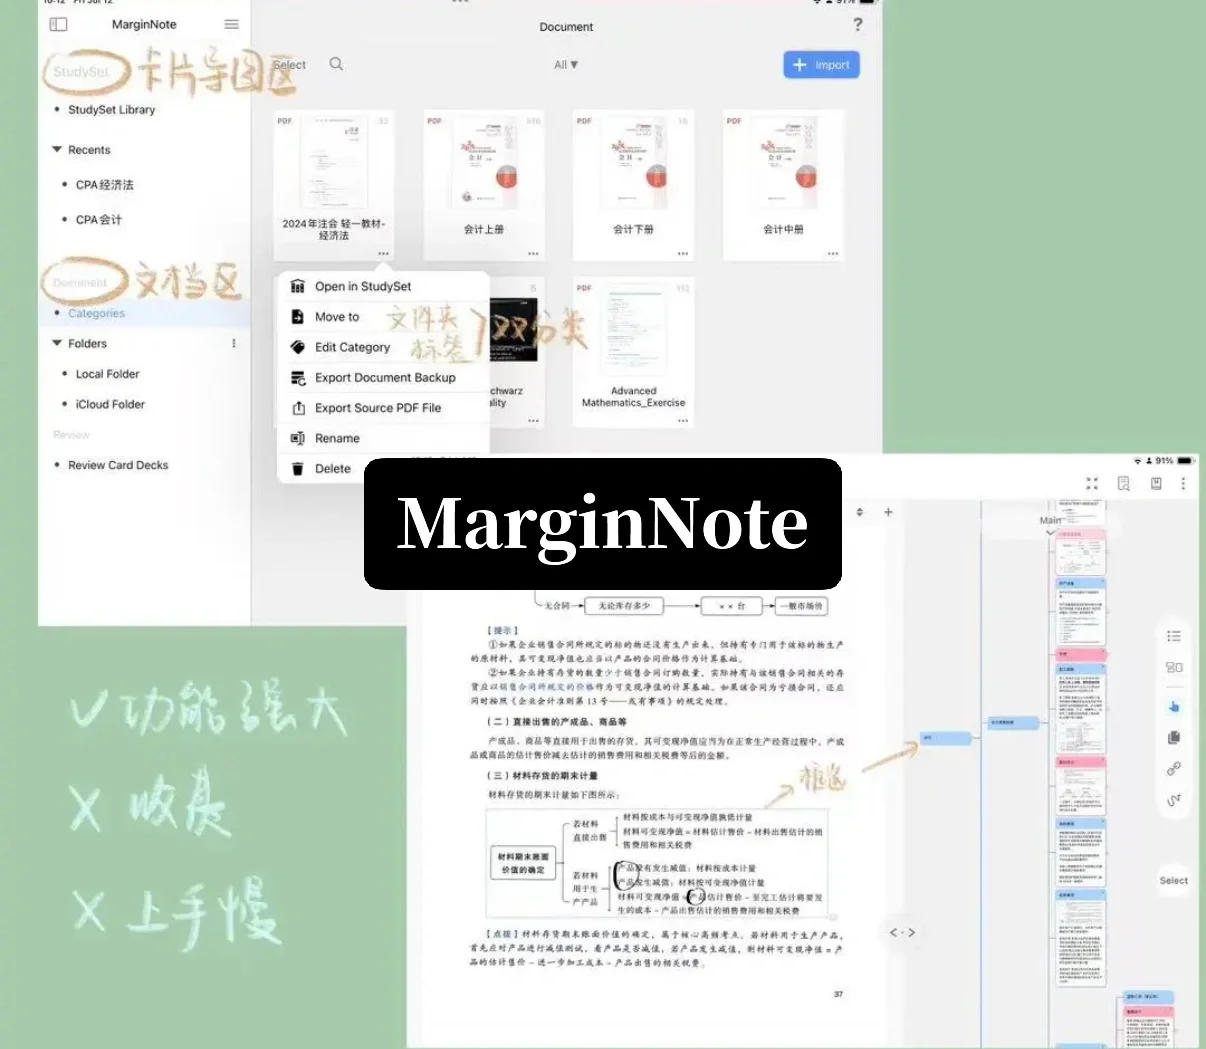1206x1049 pixels.
Task: Choose Export Document Backup menu entry
Action: click(x=383, y=378)
